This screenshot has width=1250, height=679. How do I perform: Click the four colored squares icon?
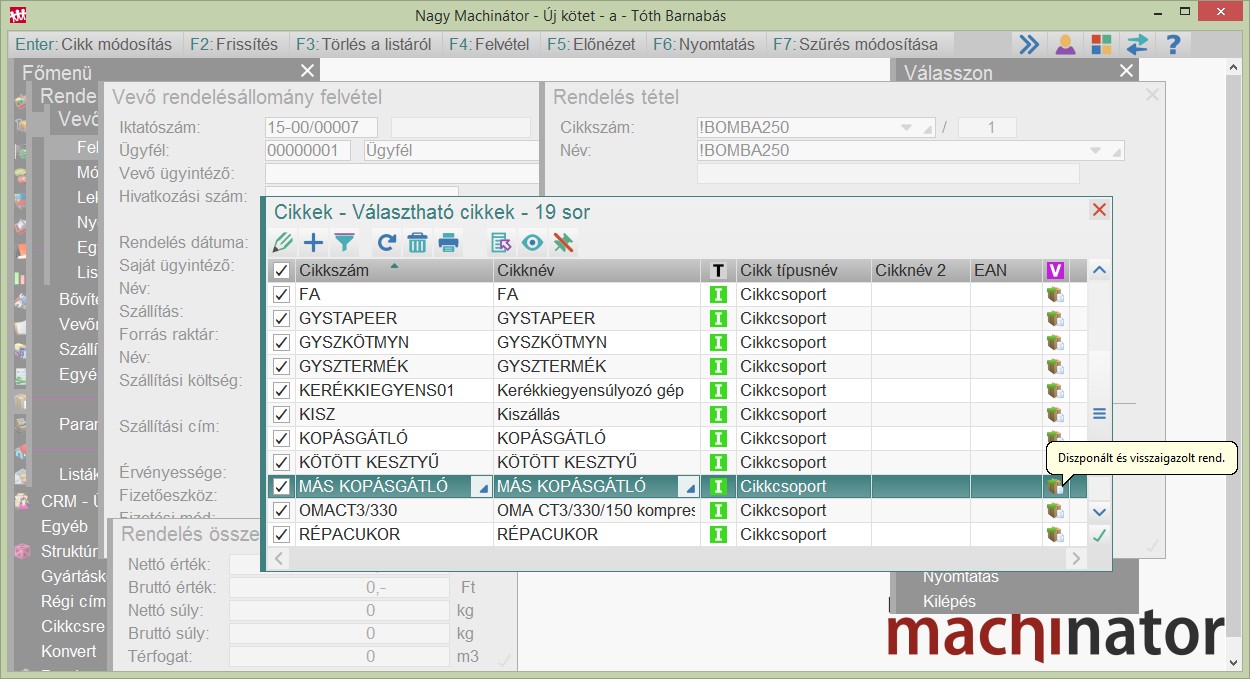click(1101, 44)
